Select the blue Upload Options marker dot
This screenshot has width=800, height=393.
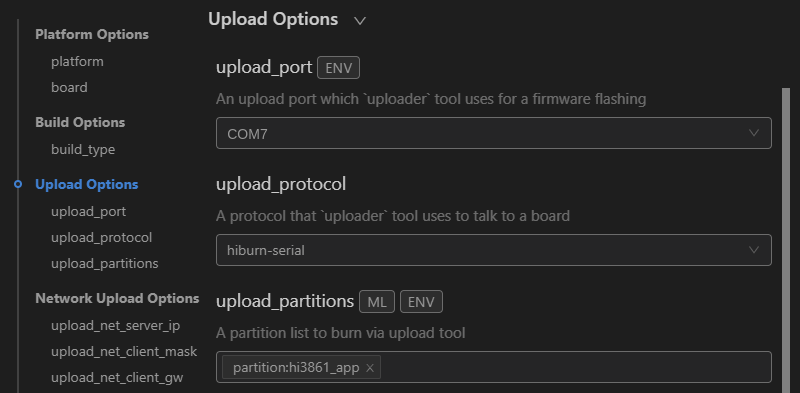pos(18,184)
